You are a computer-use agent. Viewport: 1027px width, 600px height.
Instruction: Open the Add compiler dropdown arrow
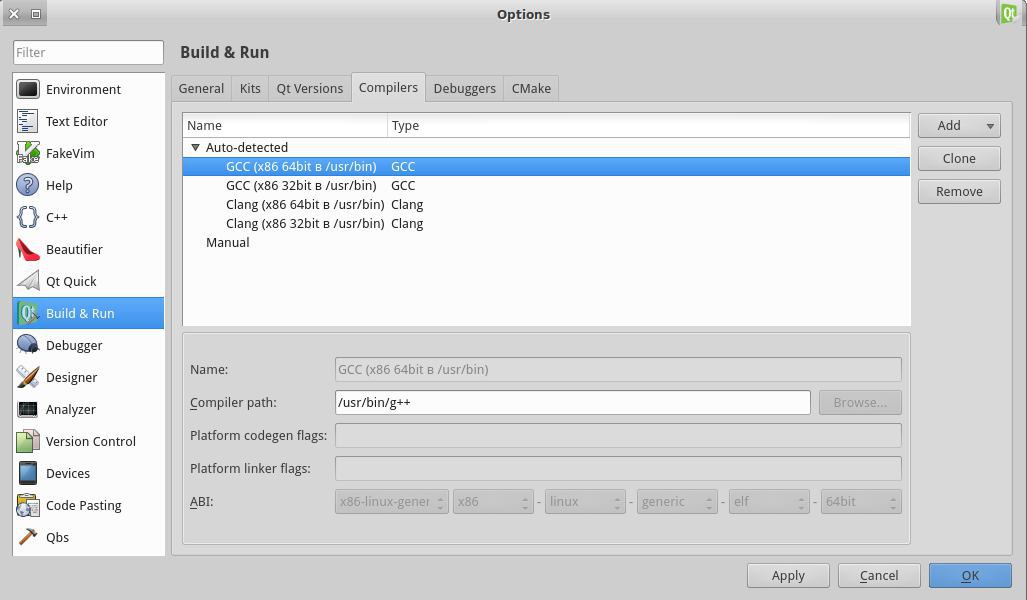[x=990, y=126]
